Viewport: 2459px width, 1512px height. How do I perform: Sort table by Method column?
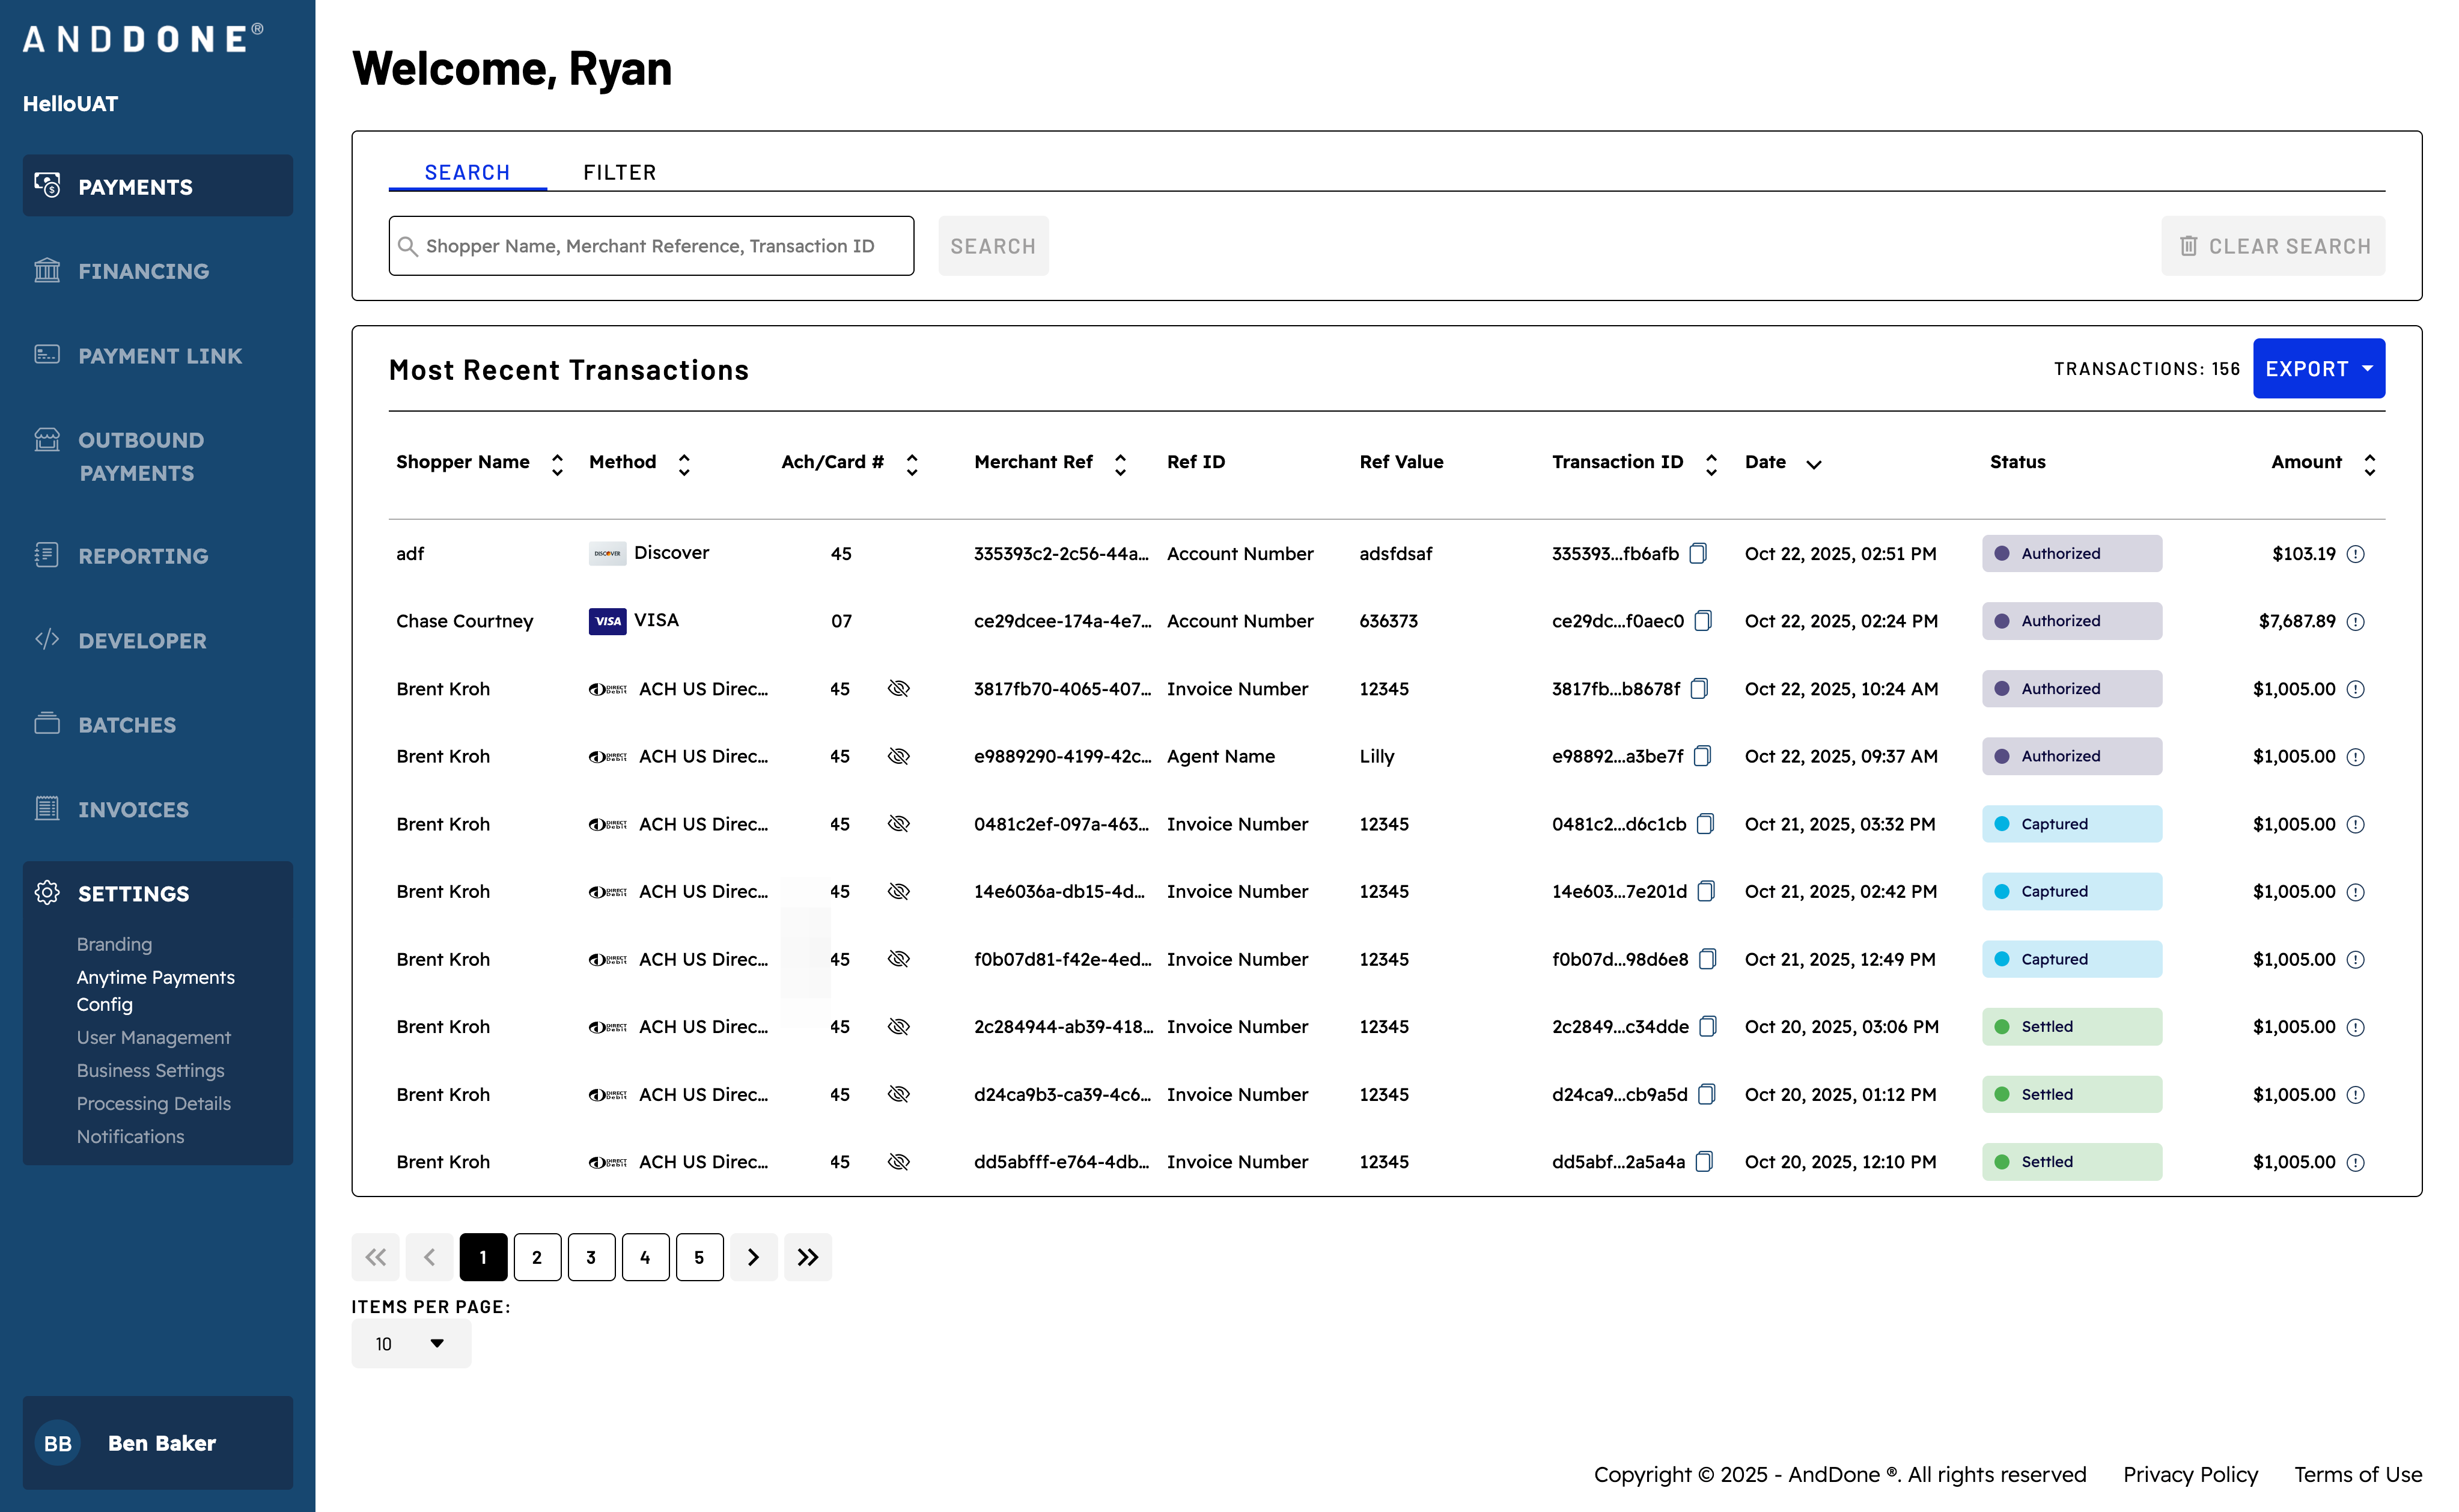coord(684,464)
